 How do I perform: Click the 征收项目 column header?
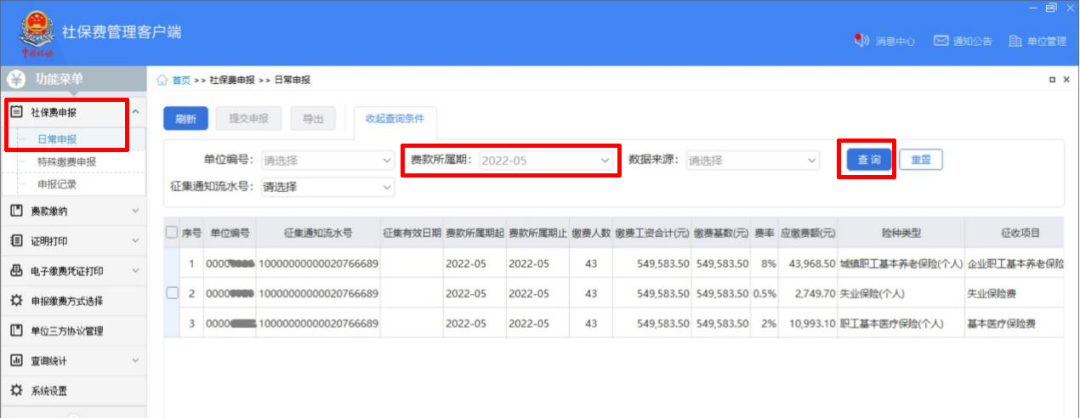pos(1021,233)
